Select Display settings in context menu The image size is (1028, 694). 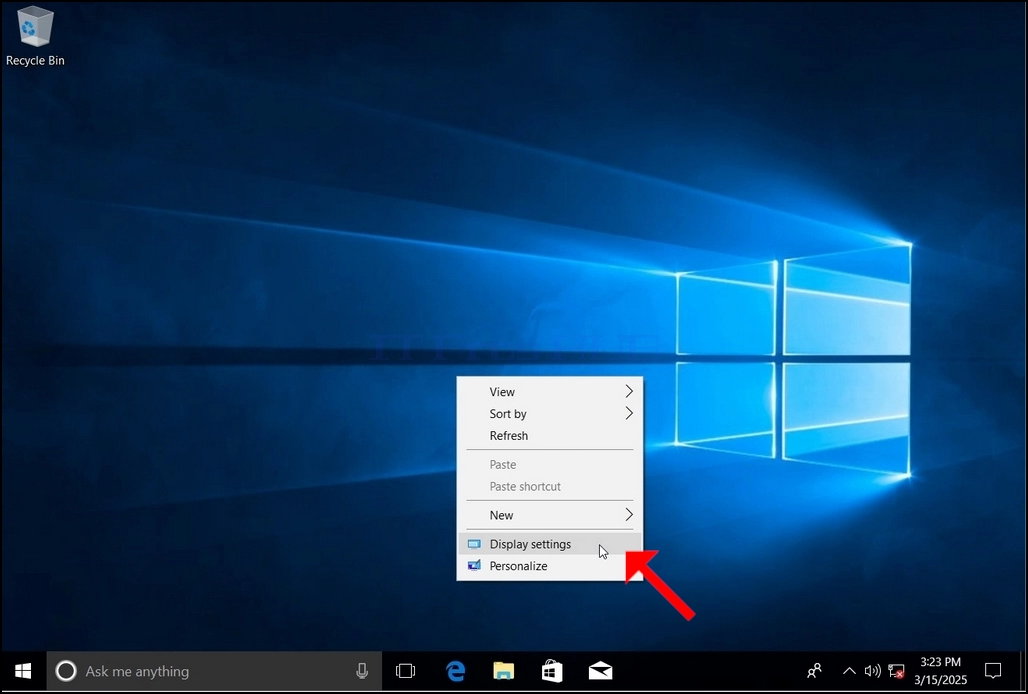pyautogui.click(x=549, y=544)
